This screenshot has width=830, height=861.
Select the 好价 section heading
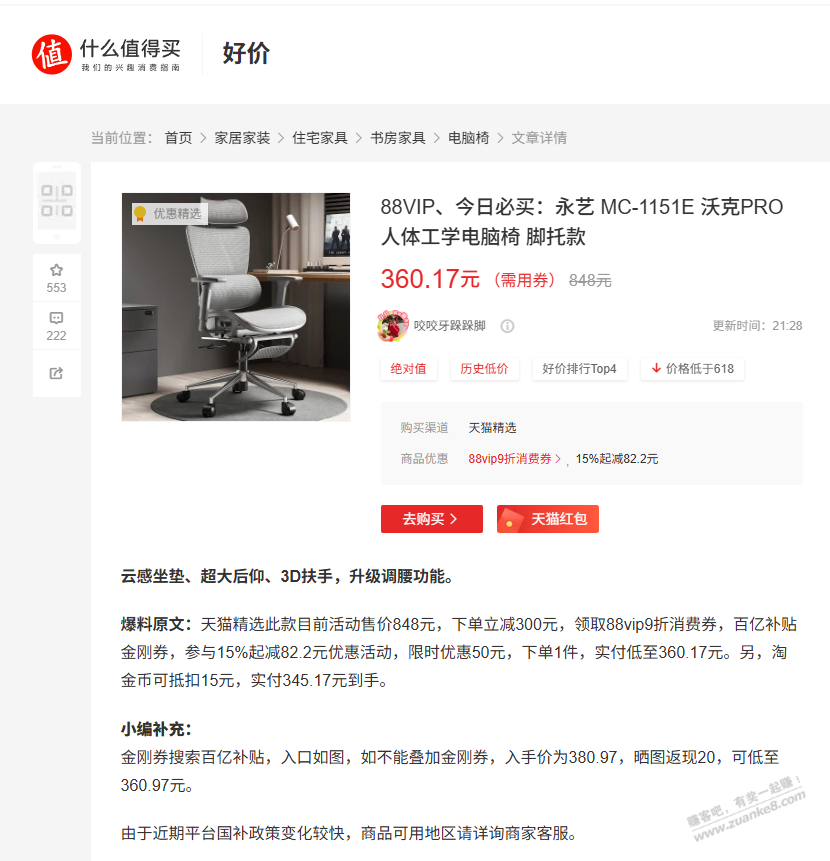(x=246, y=53)
